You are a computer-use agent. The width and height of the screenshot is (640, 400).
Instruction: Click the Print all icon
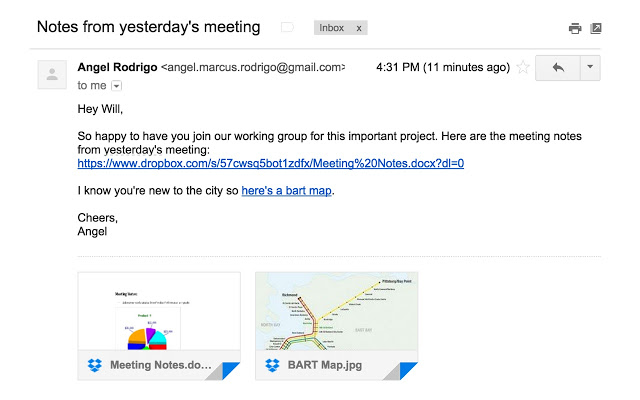pos(575,28)
